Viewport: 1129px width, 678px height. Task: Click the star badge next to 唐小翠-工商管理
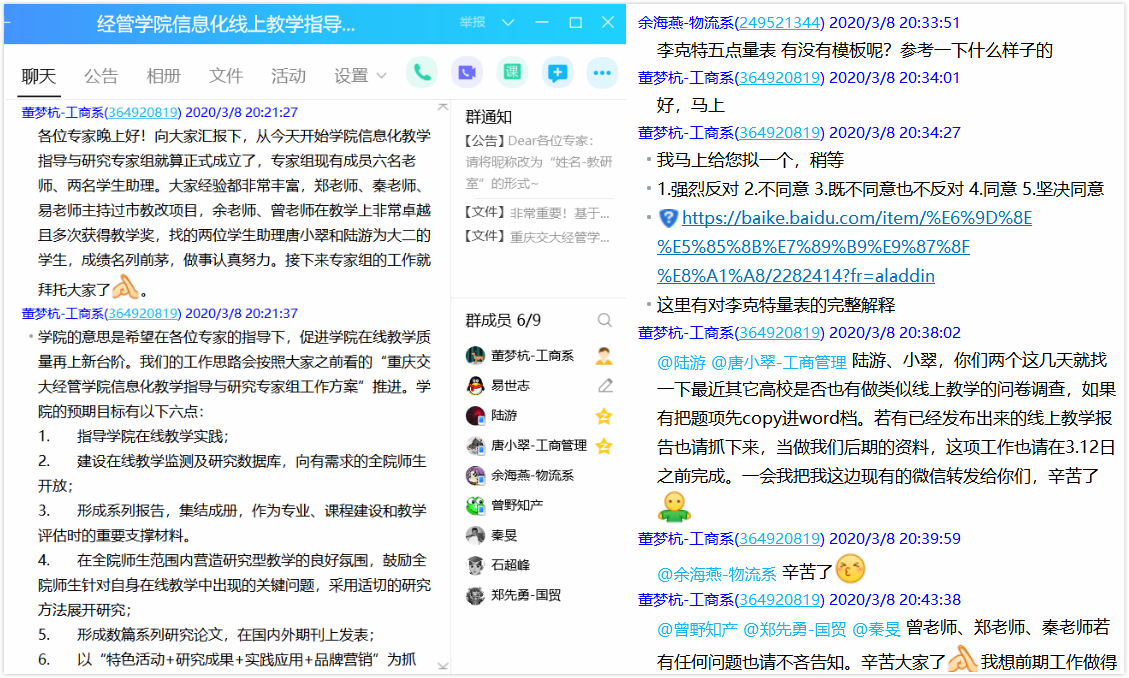pos(604,446)
